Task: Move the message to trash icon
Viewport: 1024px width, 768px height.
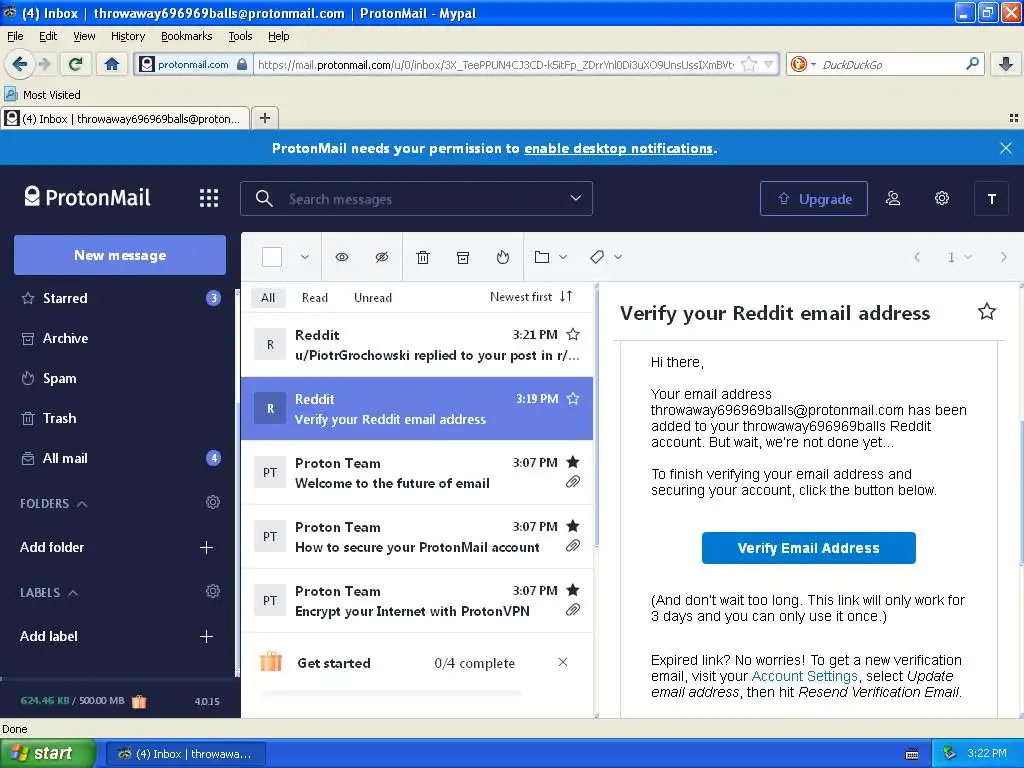Action: pyautogui.click(x=423, y=257)
